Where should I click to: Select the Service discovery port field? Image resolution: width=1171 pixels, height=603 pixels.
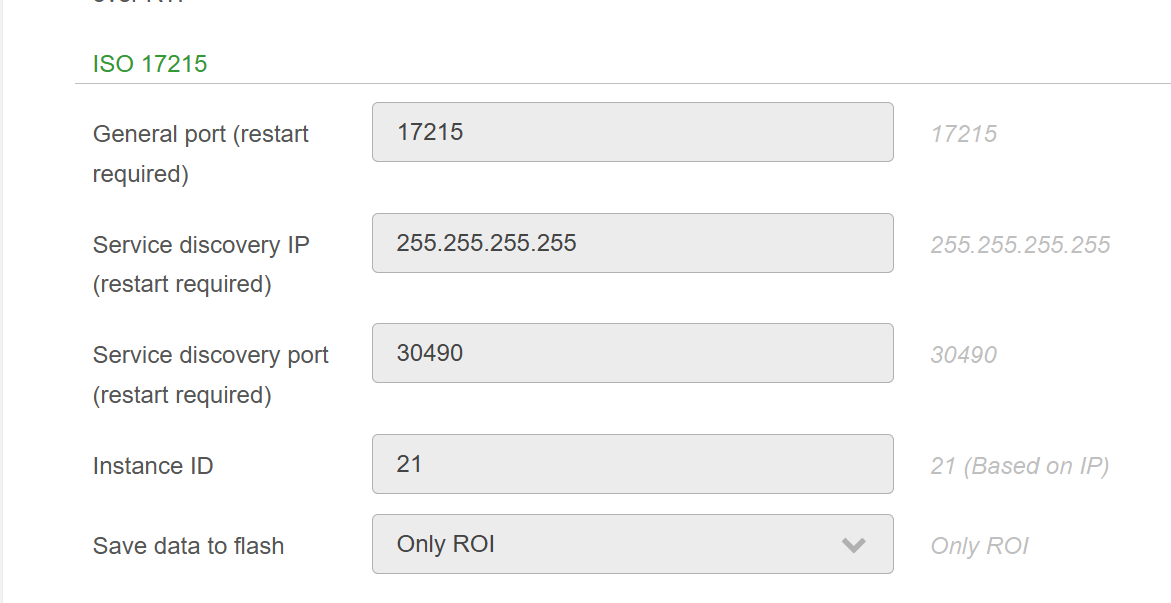(x=632, y=353)
